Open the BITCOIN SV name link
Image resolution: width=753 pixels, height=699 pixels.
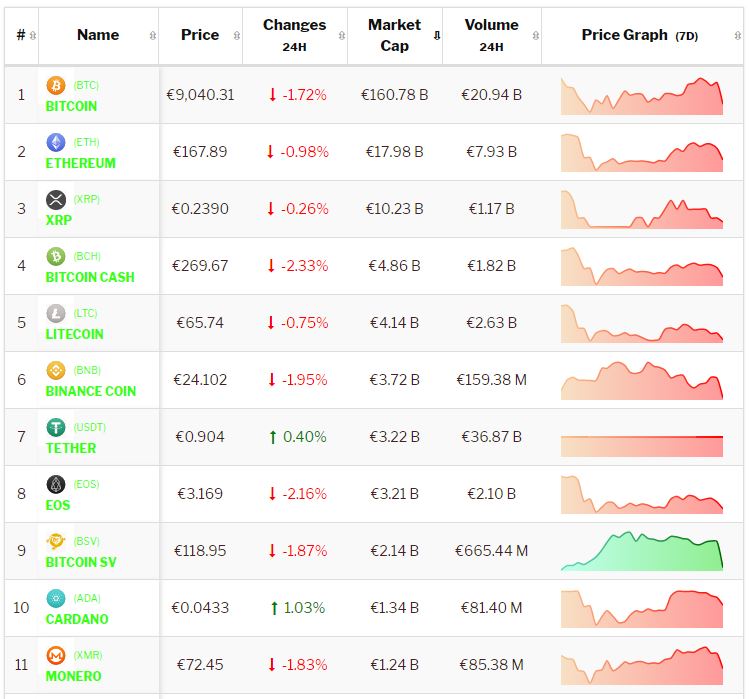(81, 562)
